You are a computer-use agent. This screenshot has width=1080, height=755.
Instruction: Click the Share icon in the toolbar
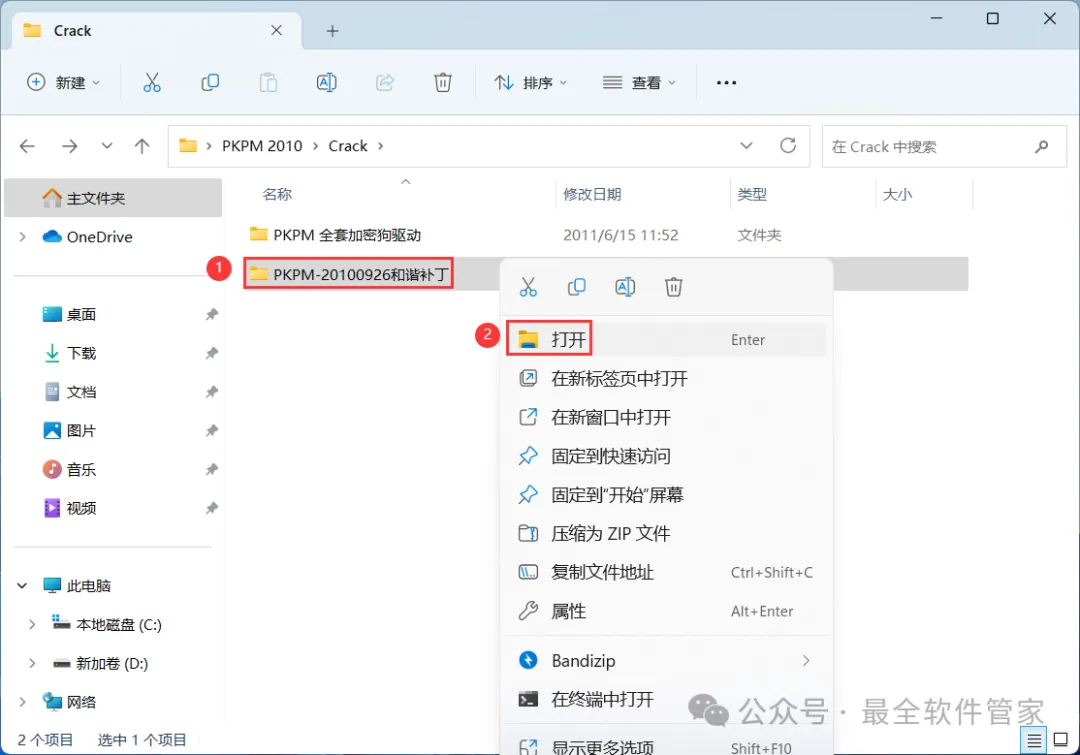click(x=384, y=83)
